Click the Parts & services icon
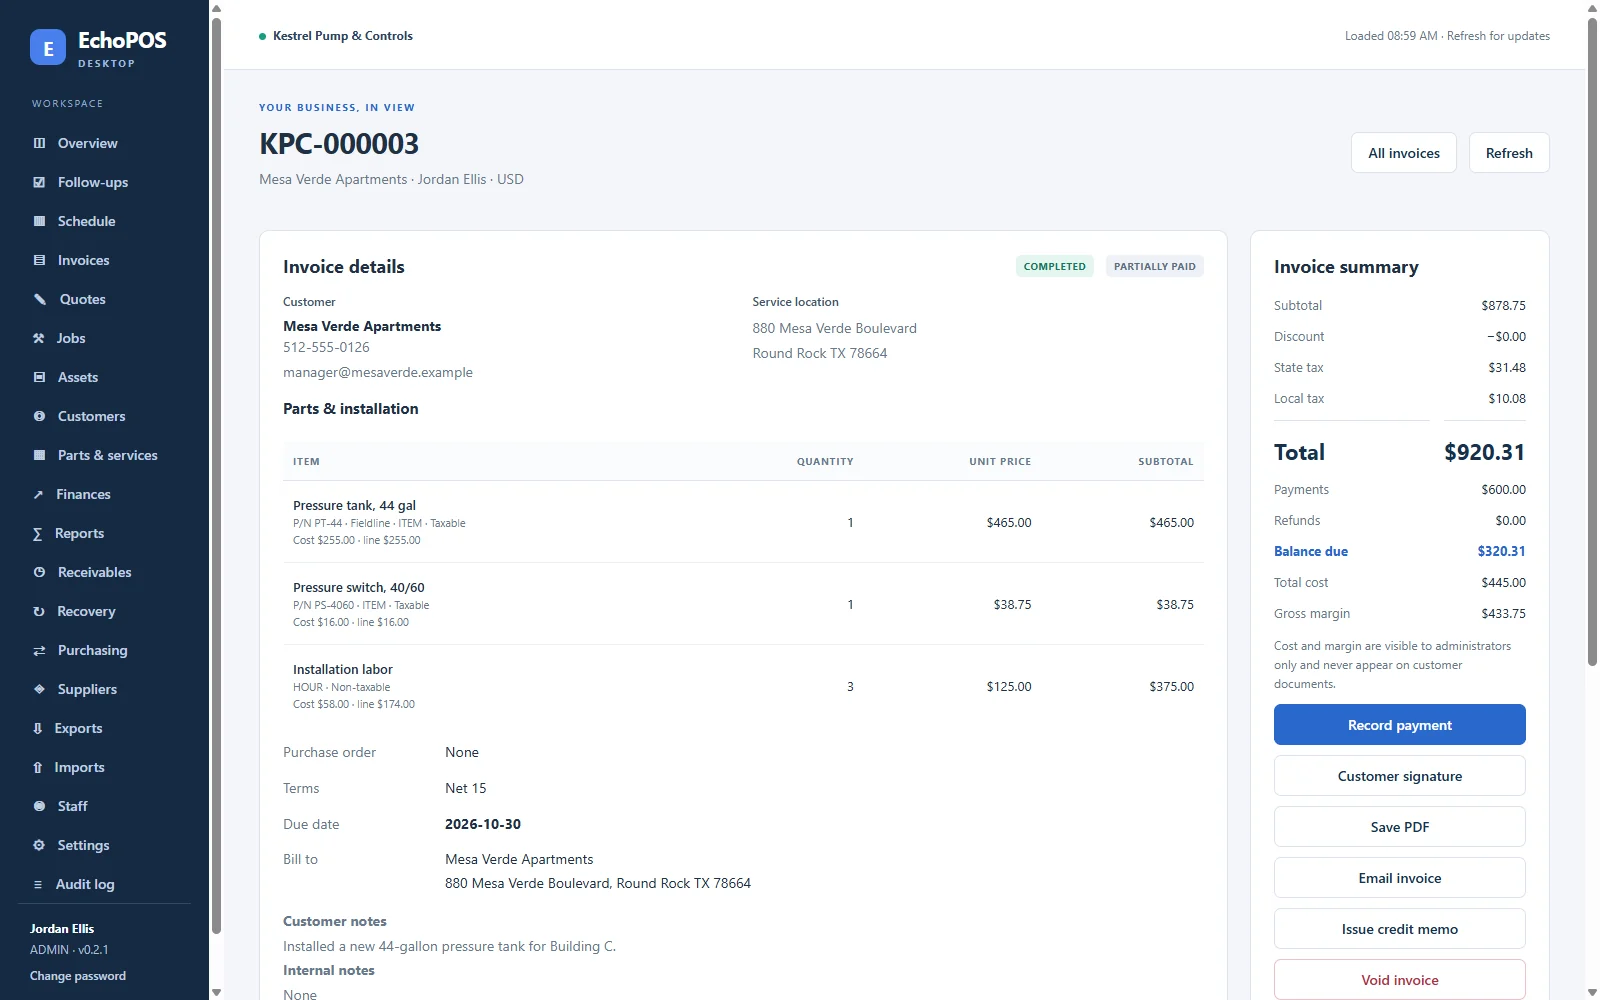Screen dimensions: 1600x1000 [x=39, y=455]
